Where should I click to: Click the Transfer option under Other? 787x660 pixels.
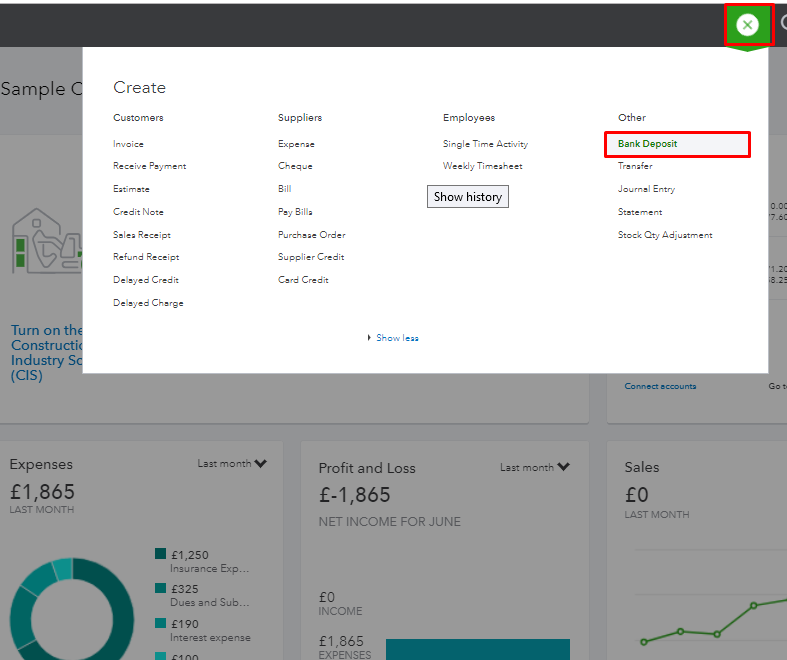click(x=635, y=166)
